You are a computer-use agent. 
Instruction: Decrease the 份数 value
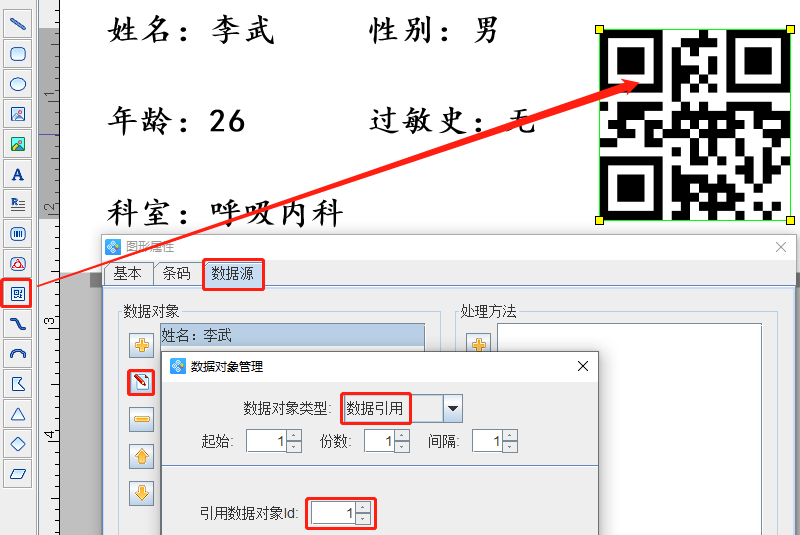click(x=402, y=447)
